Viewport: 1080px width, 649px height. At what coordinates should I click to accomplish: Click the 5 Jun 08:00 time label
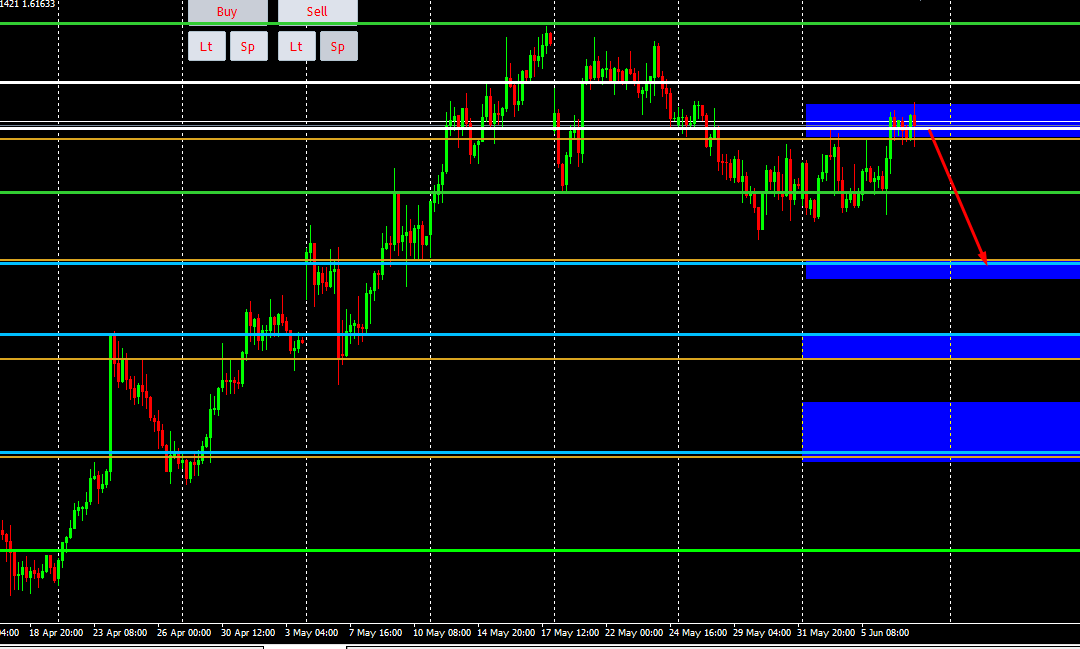(884, 633)
